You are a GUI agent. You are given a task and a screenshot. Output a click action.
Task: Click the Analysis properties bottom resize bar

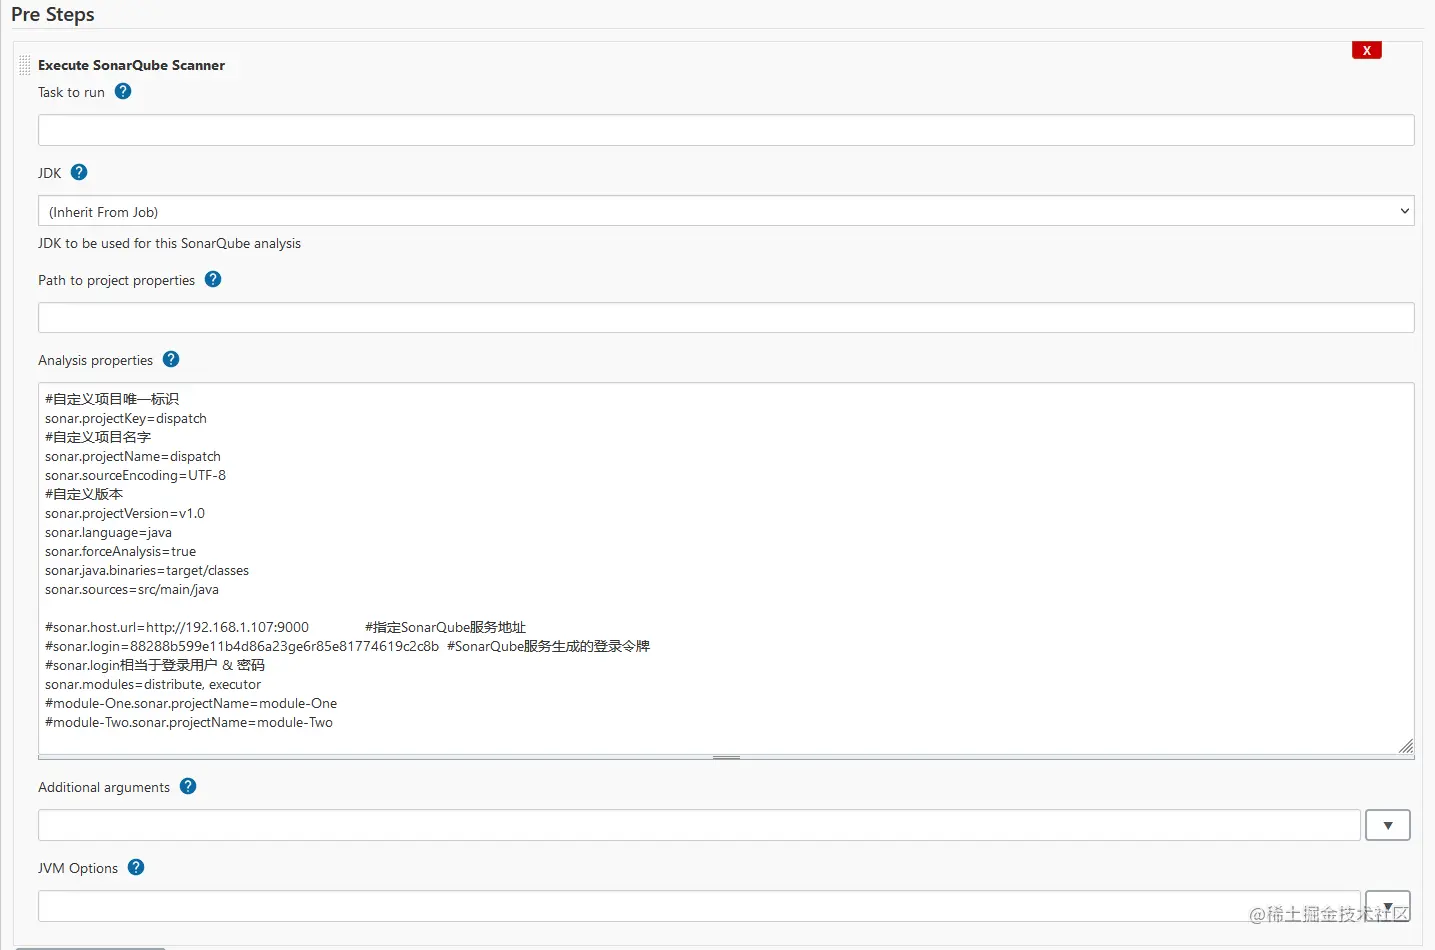pyautogui.click(x=726, y=757)
